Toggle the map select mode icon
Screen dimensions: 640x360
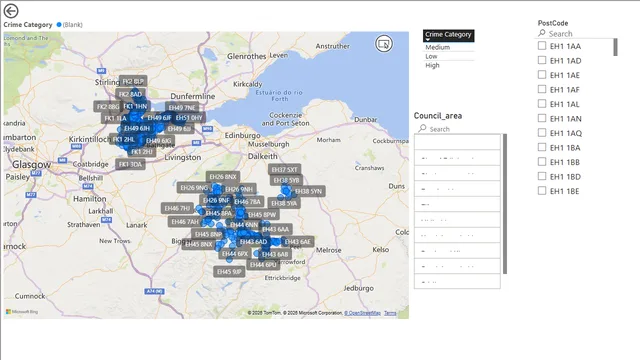coord(384,44)
